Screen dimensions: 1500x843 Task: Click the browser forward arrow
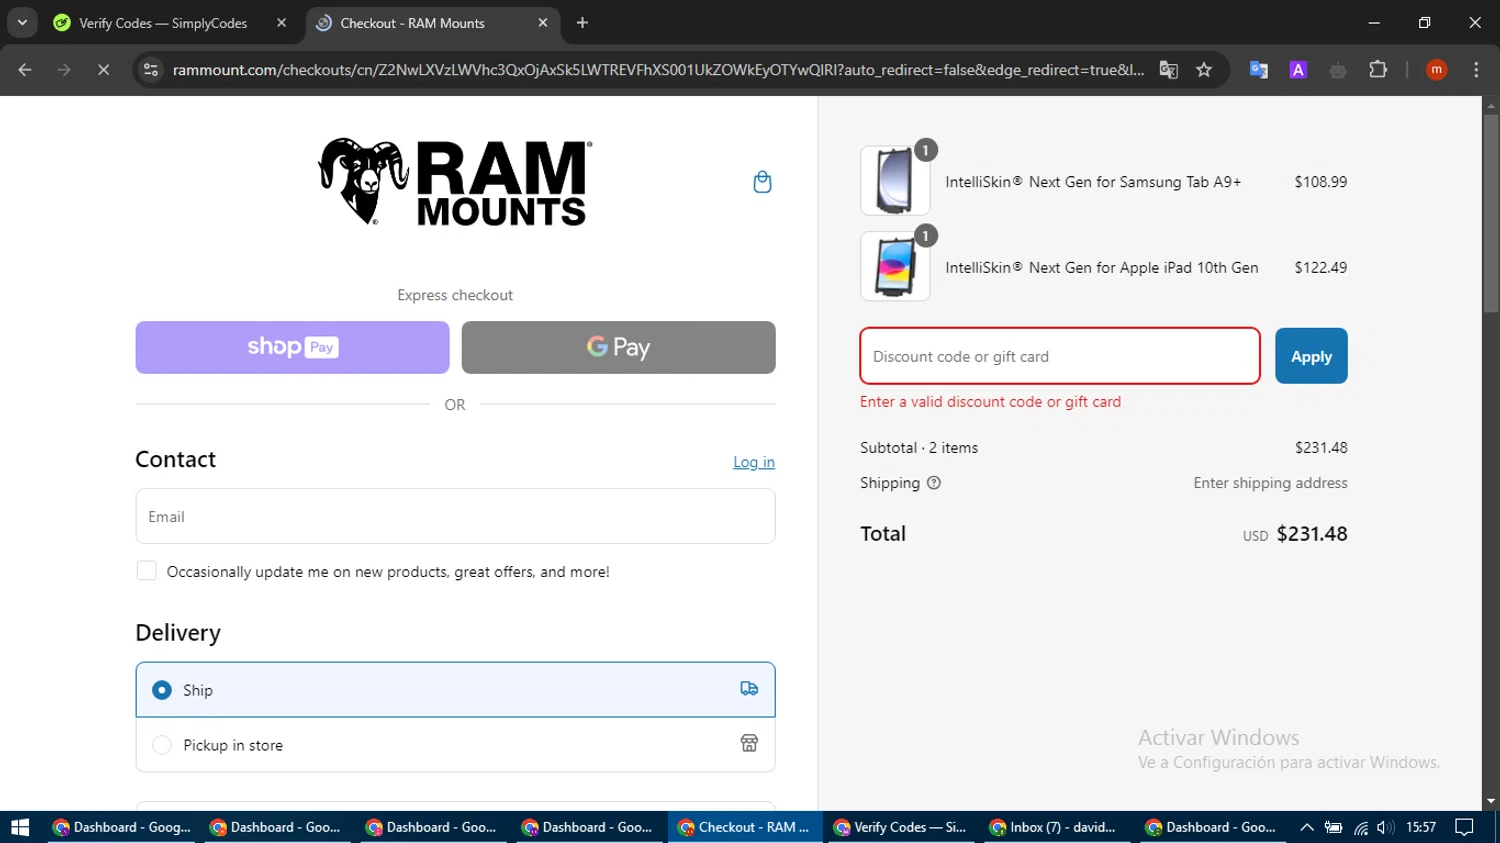tap(64, 70)
